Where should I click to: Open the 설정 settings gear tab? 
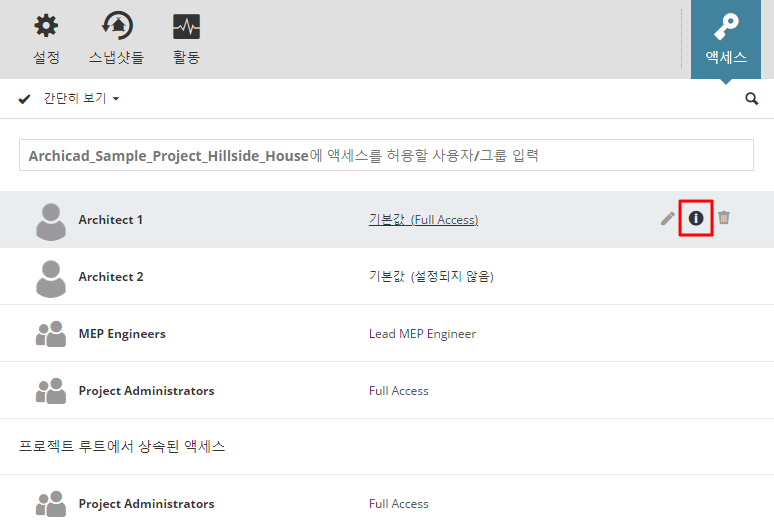point(46,38)
